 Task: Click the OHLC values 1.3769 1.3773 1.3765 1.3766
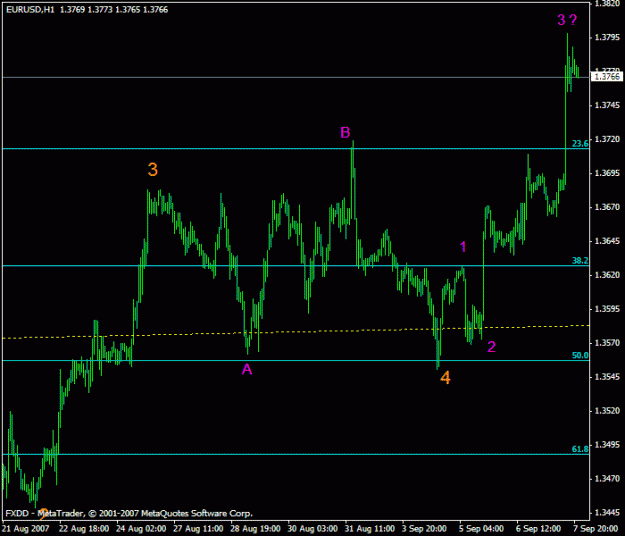tap(114, 10)
